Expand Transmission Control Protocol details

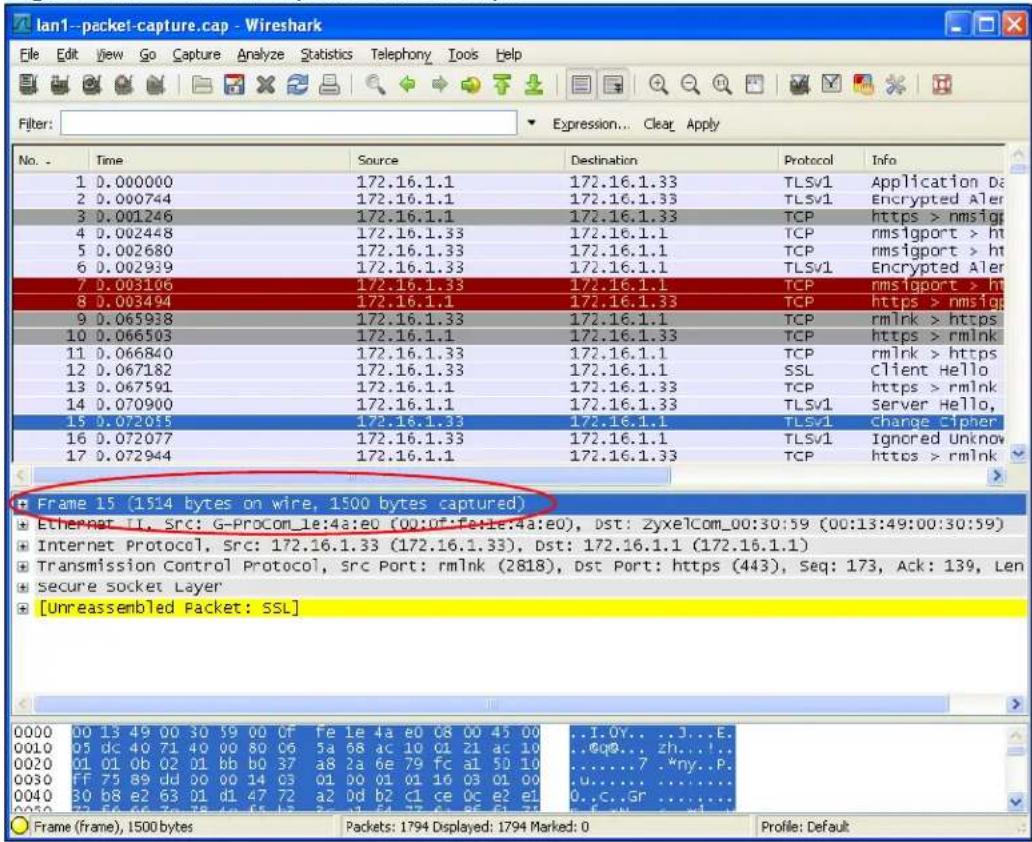coord(22,566)
